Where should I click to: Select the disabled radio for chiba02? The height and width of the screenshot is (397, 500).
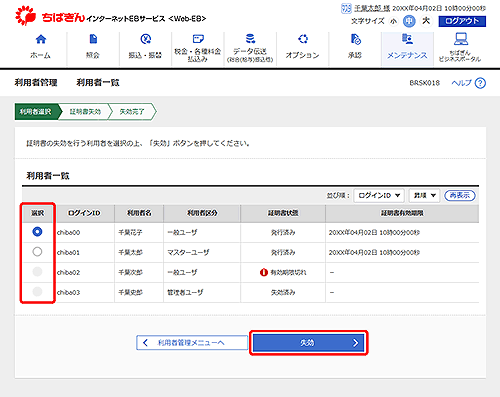(x=37, y=272)
